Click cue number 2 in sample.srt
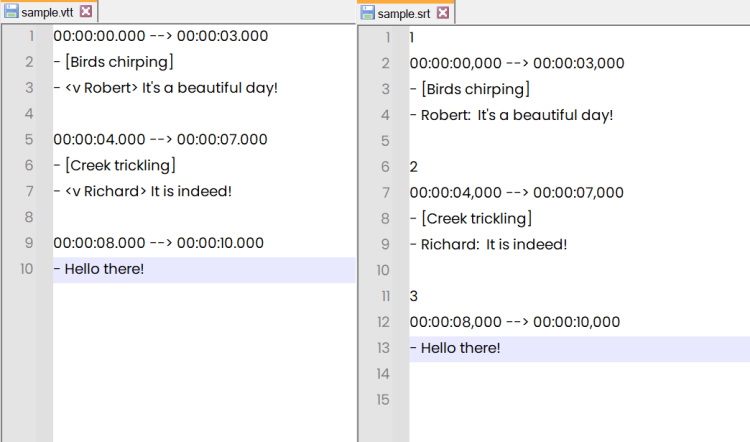 (x=414, y=166)
